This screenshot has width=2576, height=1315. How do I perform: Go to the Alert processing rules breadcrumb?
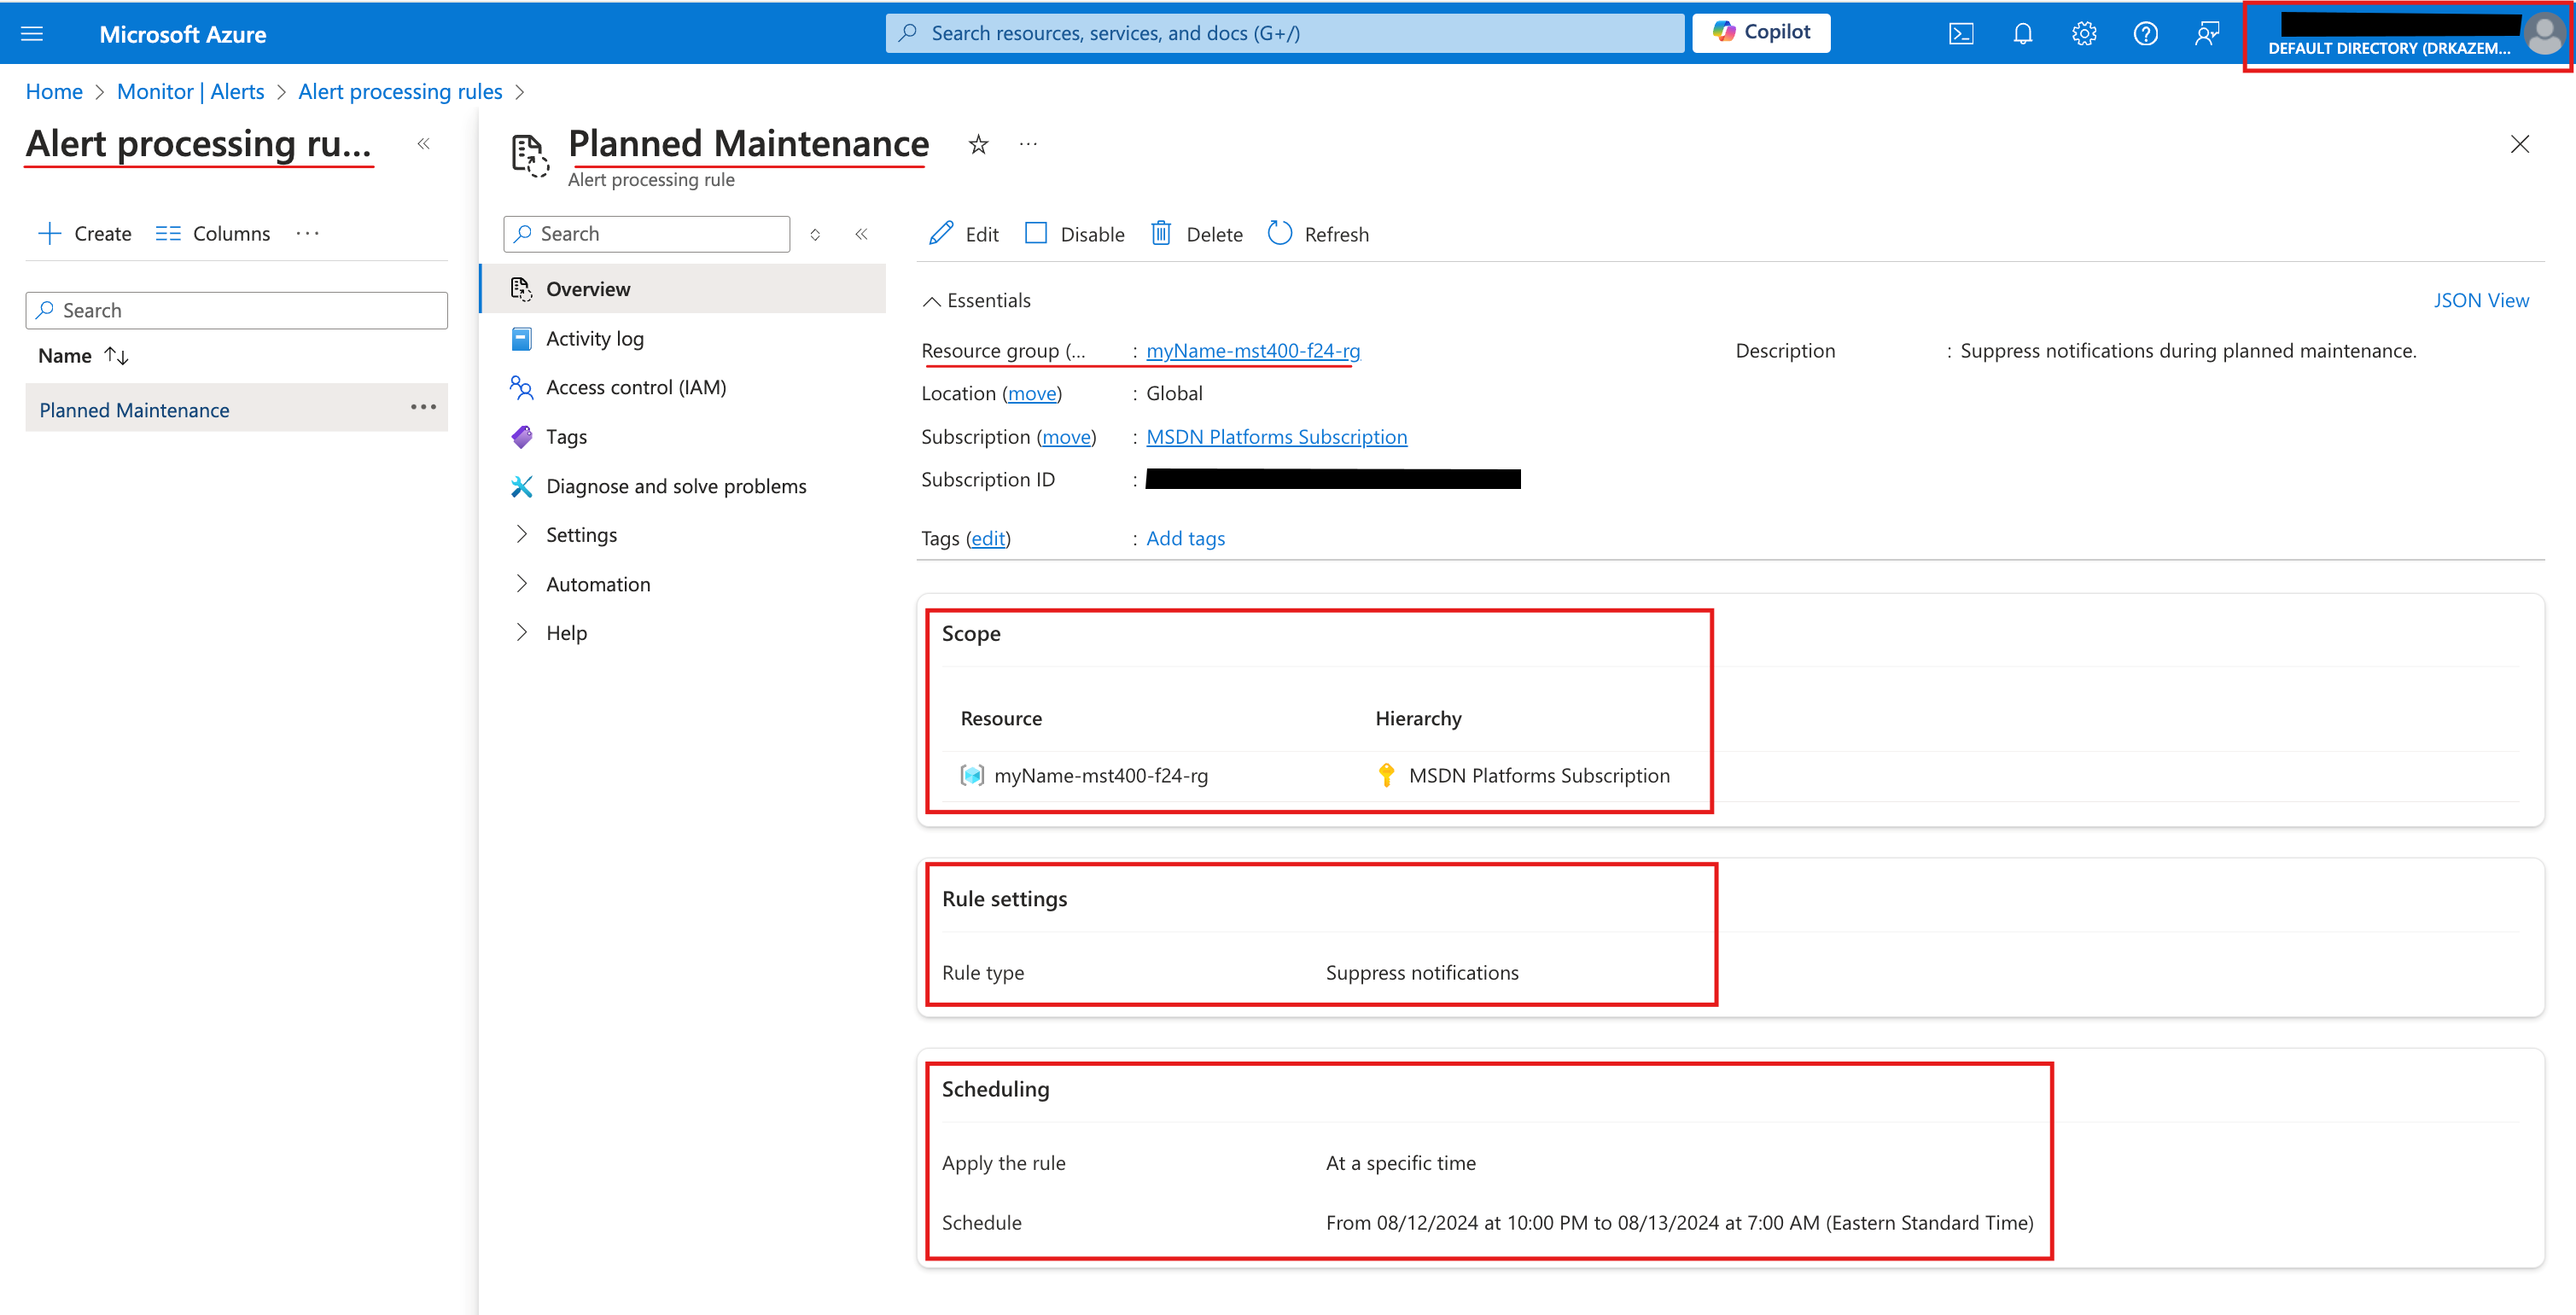400,92
